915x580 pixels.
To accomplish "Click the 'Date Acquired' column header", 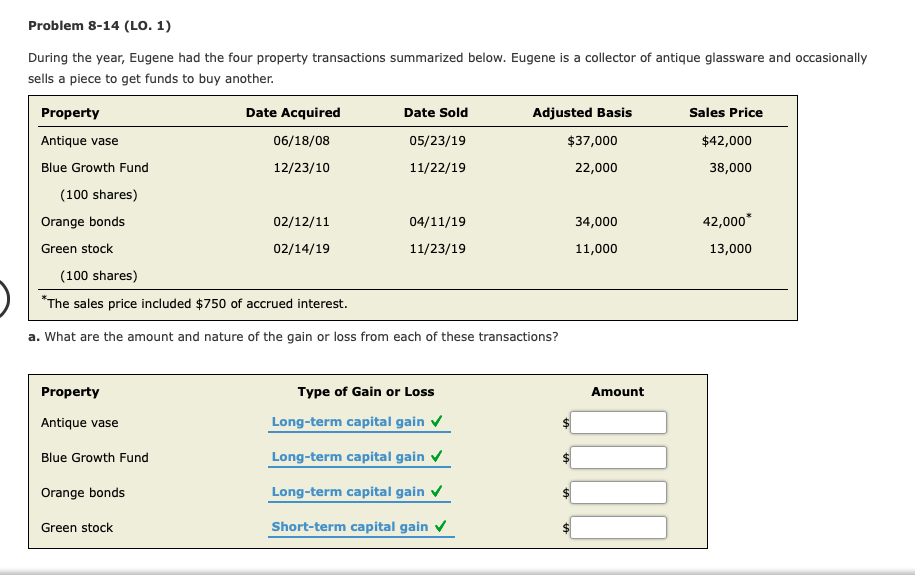I will click(293, 113).
